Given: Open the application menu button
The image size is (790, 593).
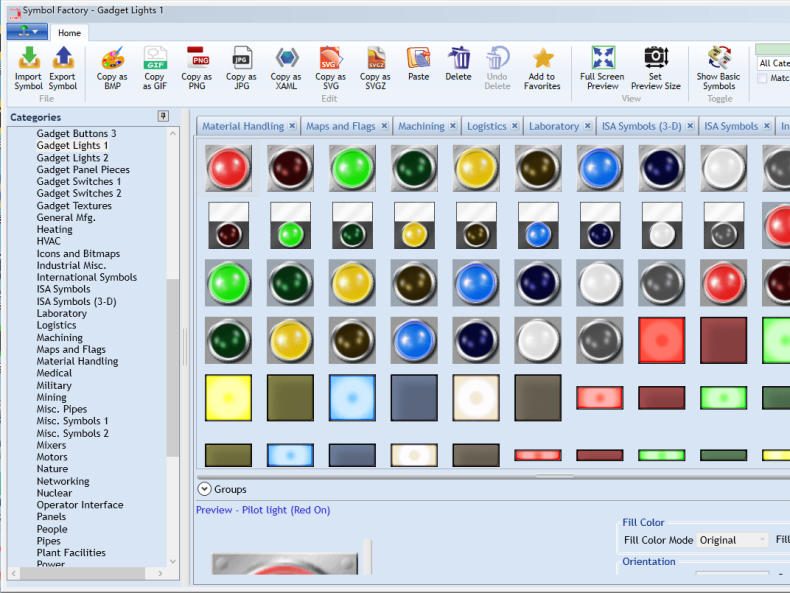Looking at the screenshot, I should [x=27, y=32].
